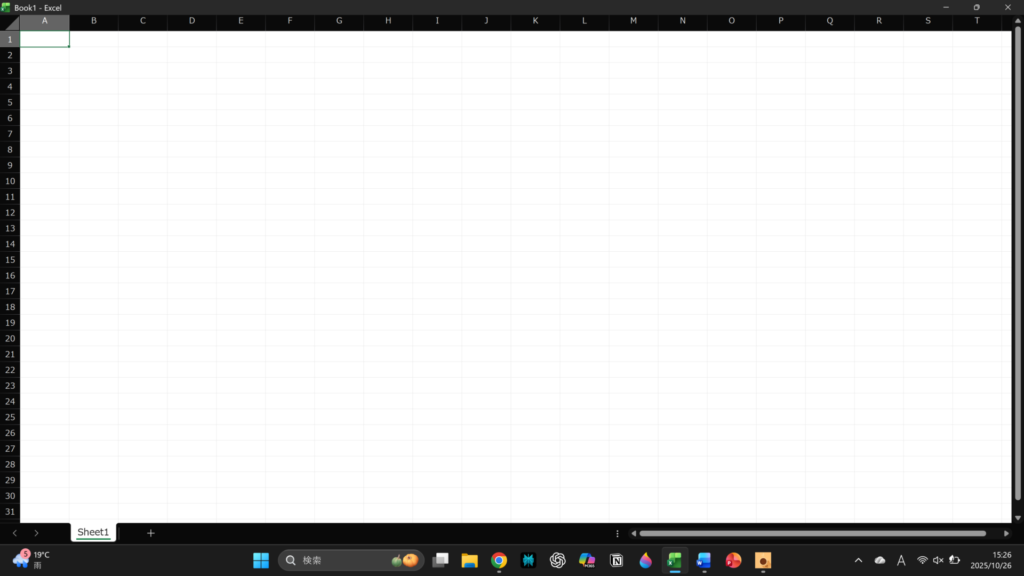Launch PowerPoint from the taskbar

733,561
